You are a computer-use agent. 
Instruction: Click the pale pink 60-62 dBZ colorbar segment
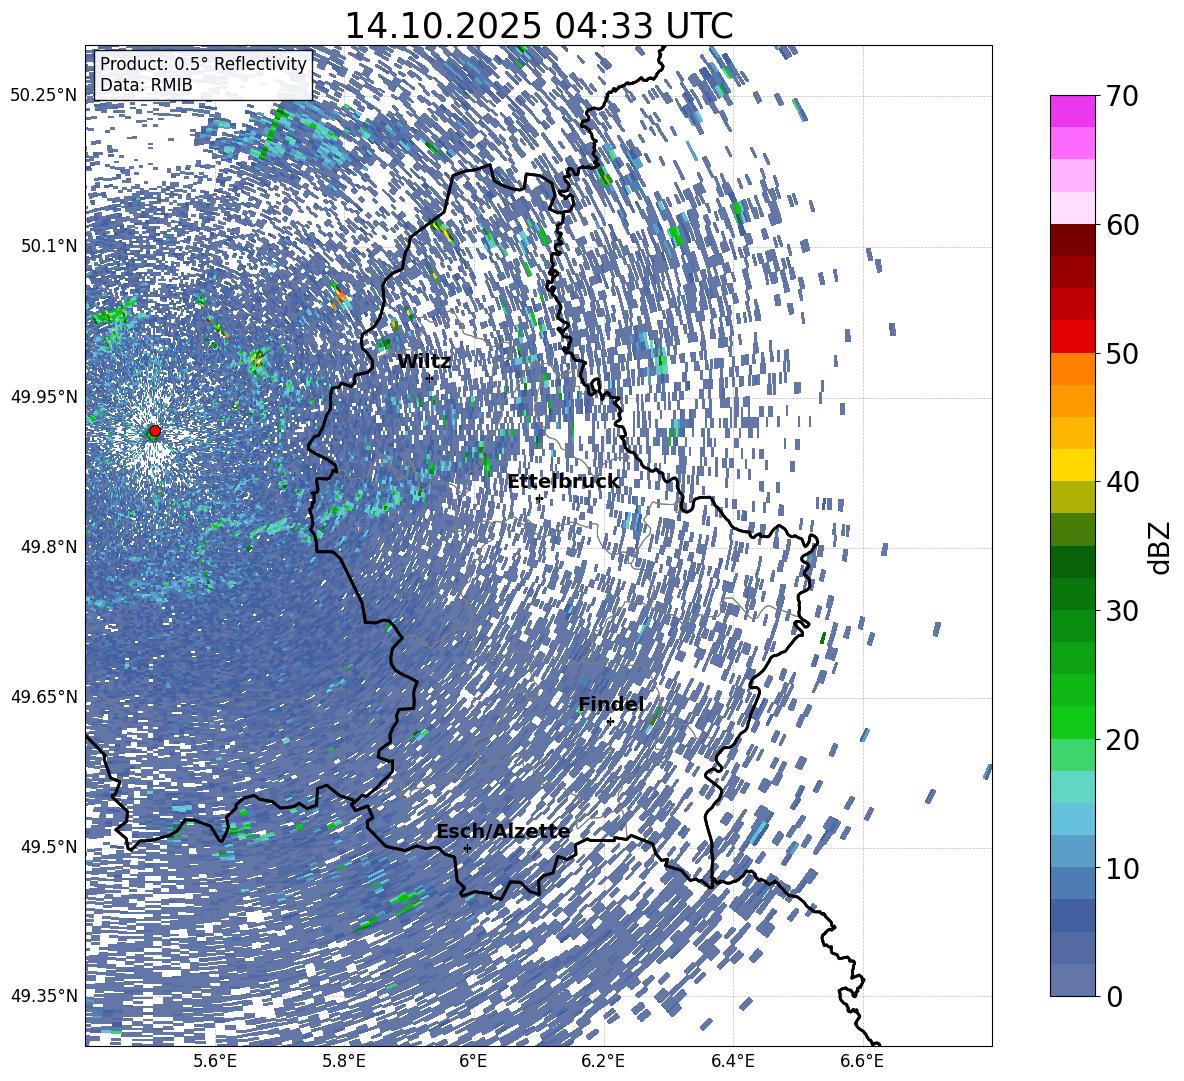click(x=1072, y=208)
